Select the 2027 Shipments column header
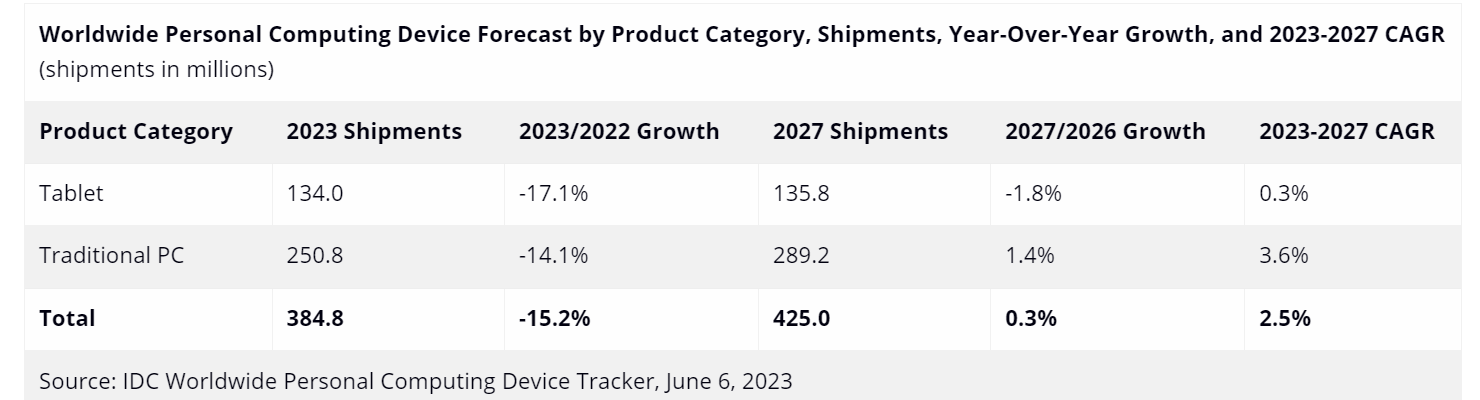1480x400 pixels. 860,131
